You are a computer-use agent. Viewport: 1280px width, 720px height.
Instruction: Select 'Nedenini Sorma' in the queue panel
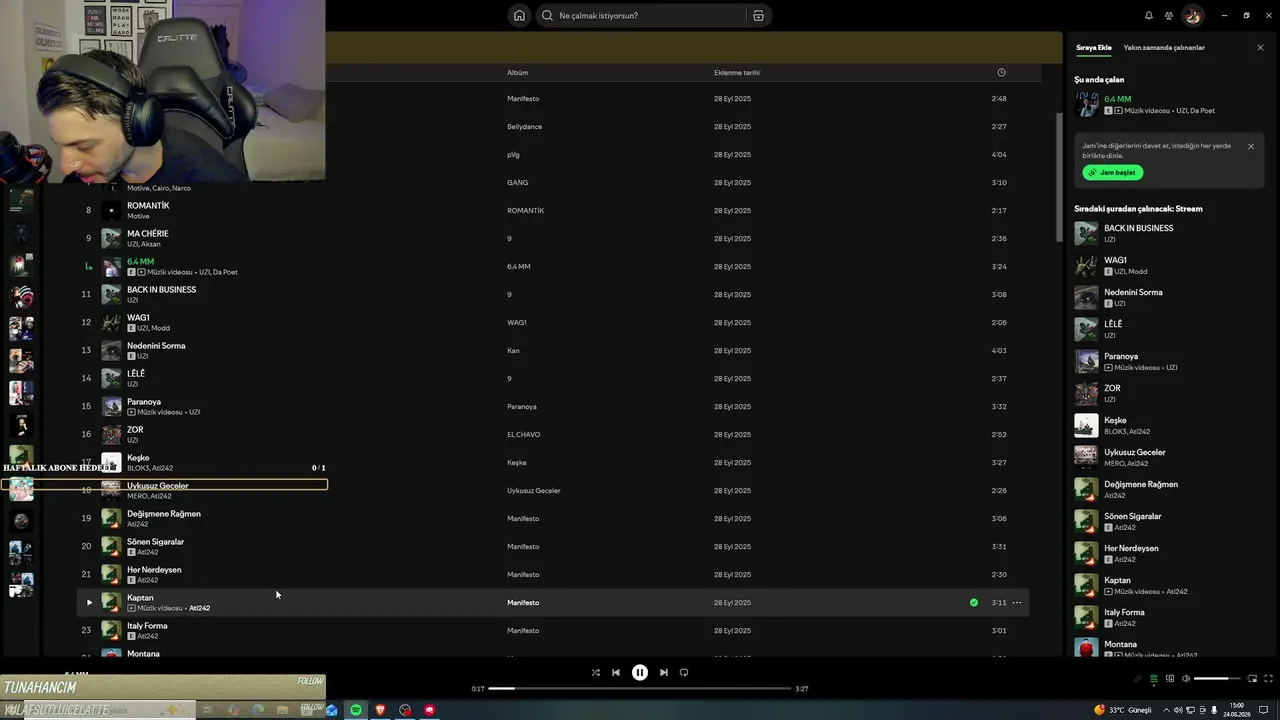pyautogui.click(x=1133, y=292)
